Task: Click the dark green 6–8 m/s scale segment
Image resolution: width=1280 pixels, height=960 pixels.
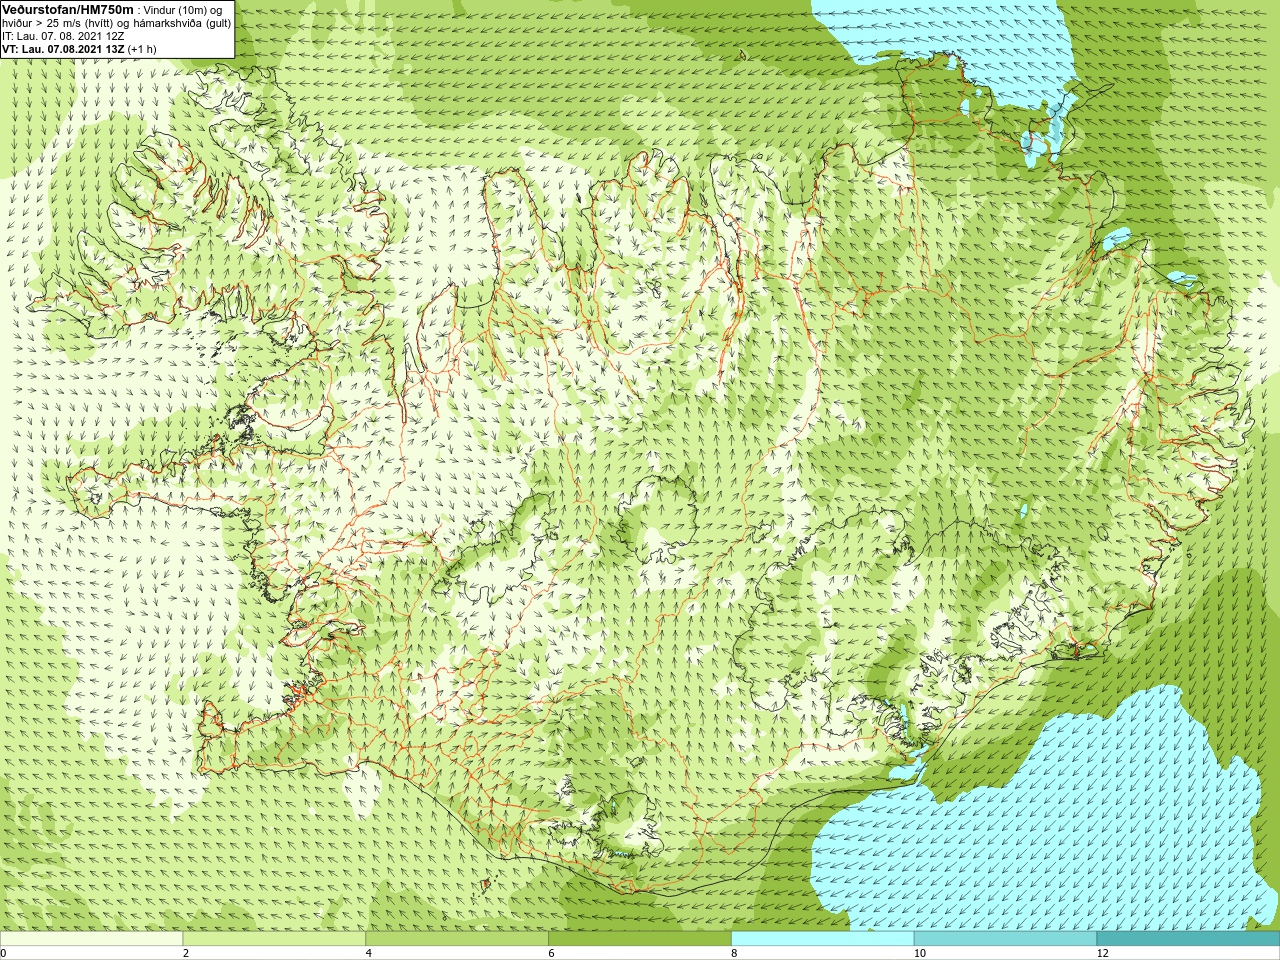Action: (x=640, y=939)
